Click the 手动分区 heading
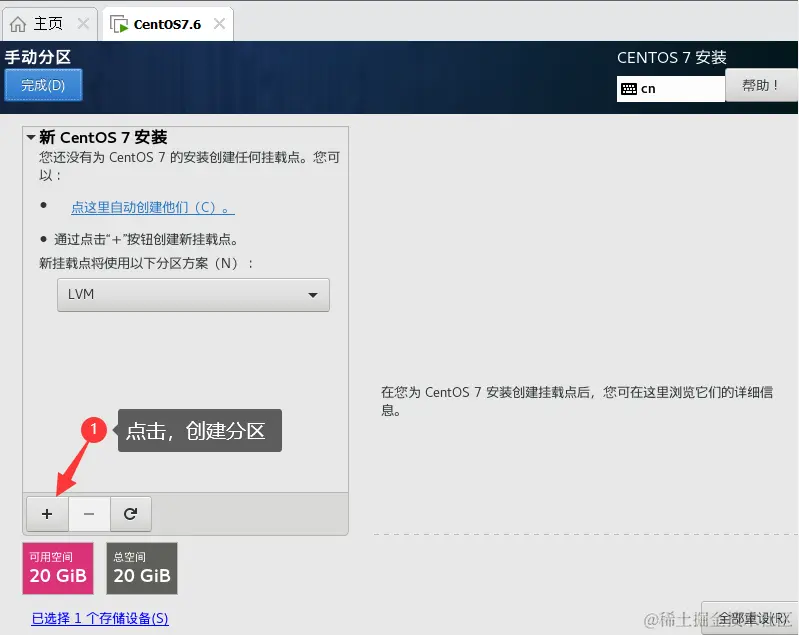 [x=38, y=57]
